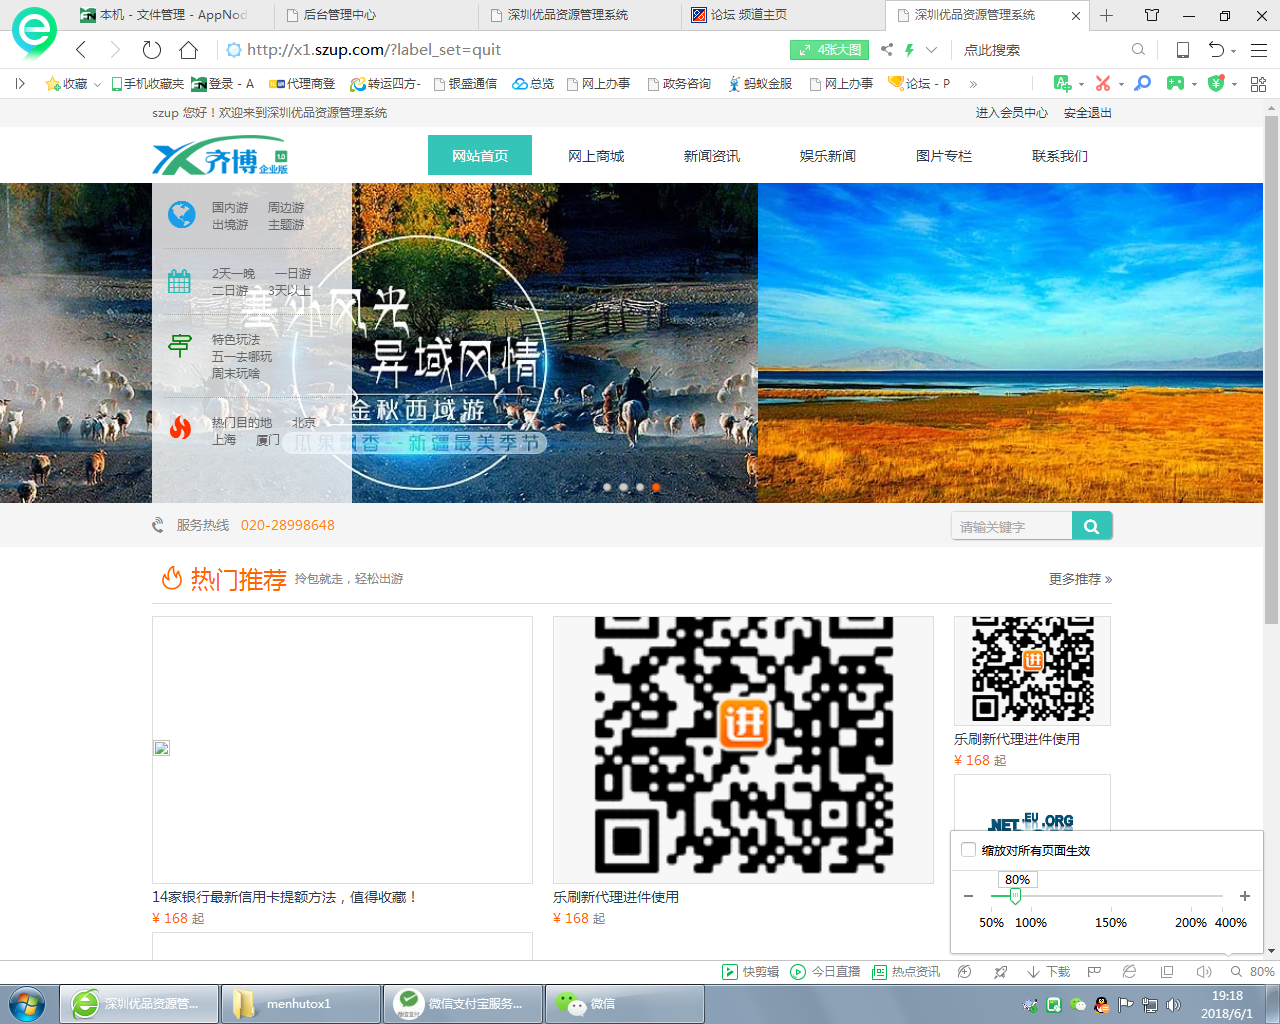Viewport: 1280px width, 1024px height.
Task: Expand the bookmarks overflow chevron
Action: point(973,84)
